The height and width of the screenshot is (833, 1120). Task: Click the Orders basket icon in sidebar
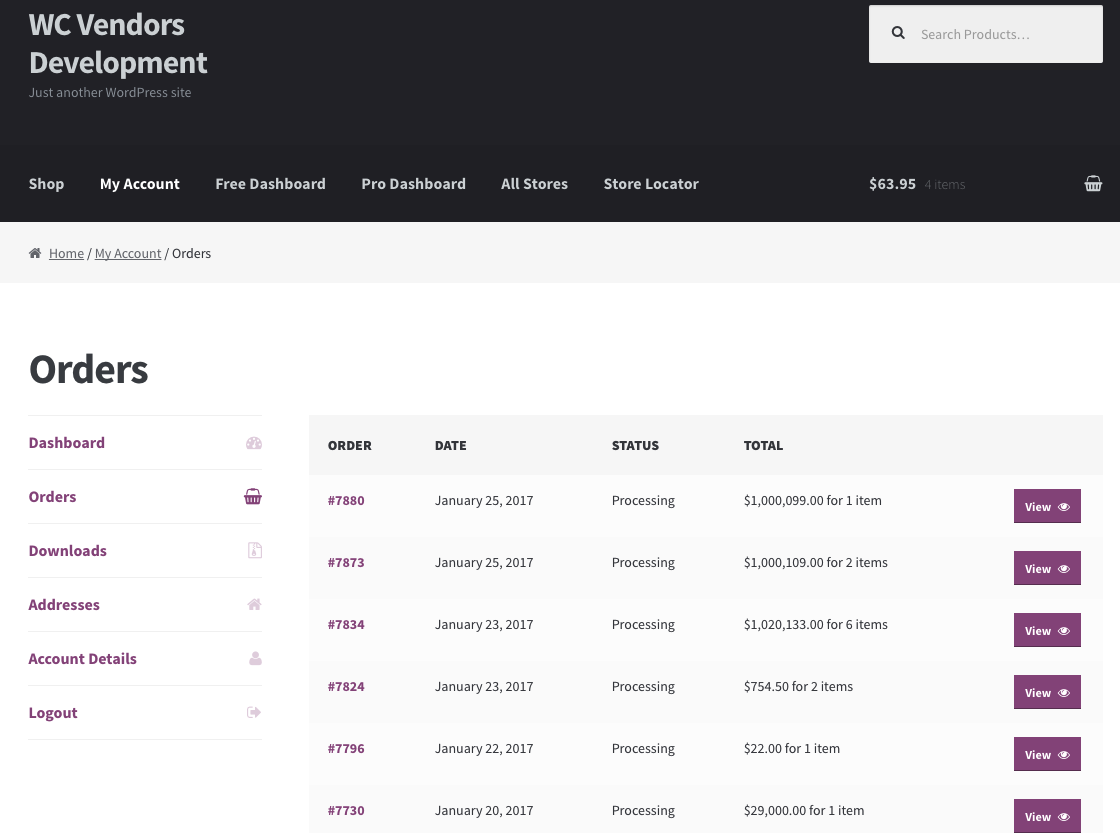(x=253, y=497)
